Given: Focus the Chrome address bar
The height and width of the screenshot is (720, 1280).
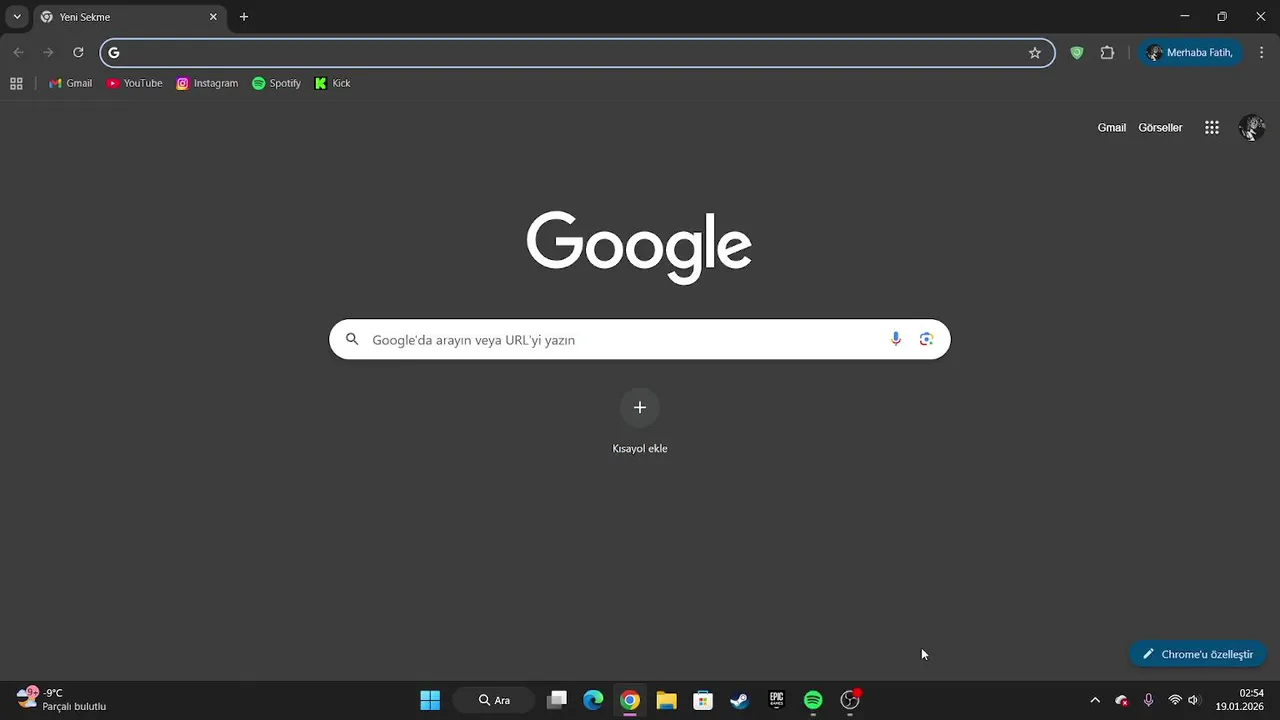Looking at the screenshot, I should pyautogui.click(x=577, y=53).
